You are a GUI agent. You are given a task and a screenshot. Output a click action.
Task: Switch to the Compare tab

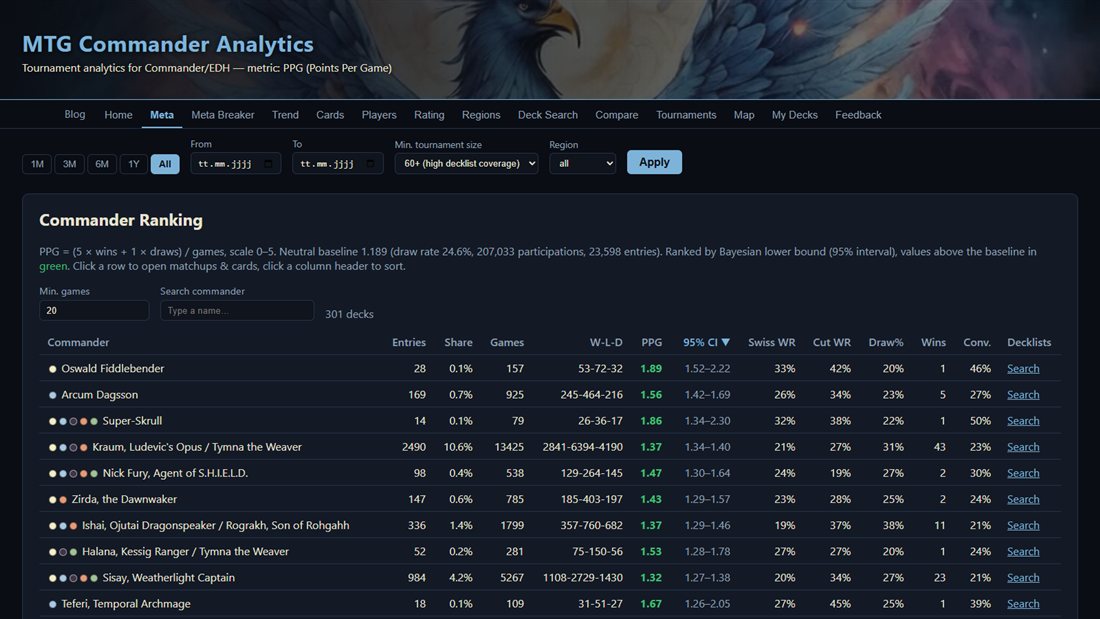[x=617, y=114]
